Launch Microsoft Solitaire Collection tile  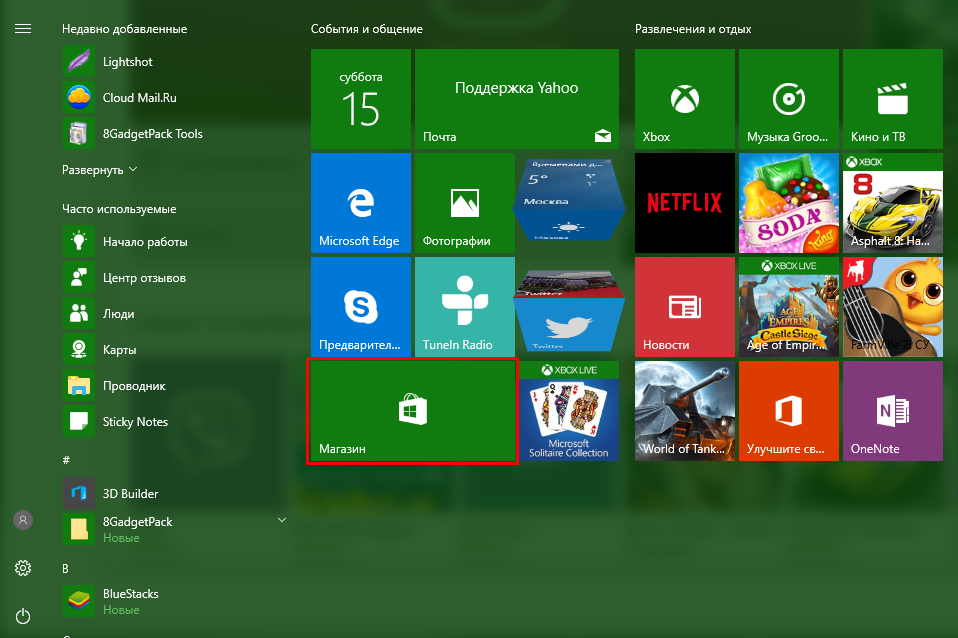tap(569, 411)
